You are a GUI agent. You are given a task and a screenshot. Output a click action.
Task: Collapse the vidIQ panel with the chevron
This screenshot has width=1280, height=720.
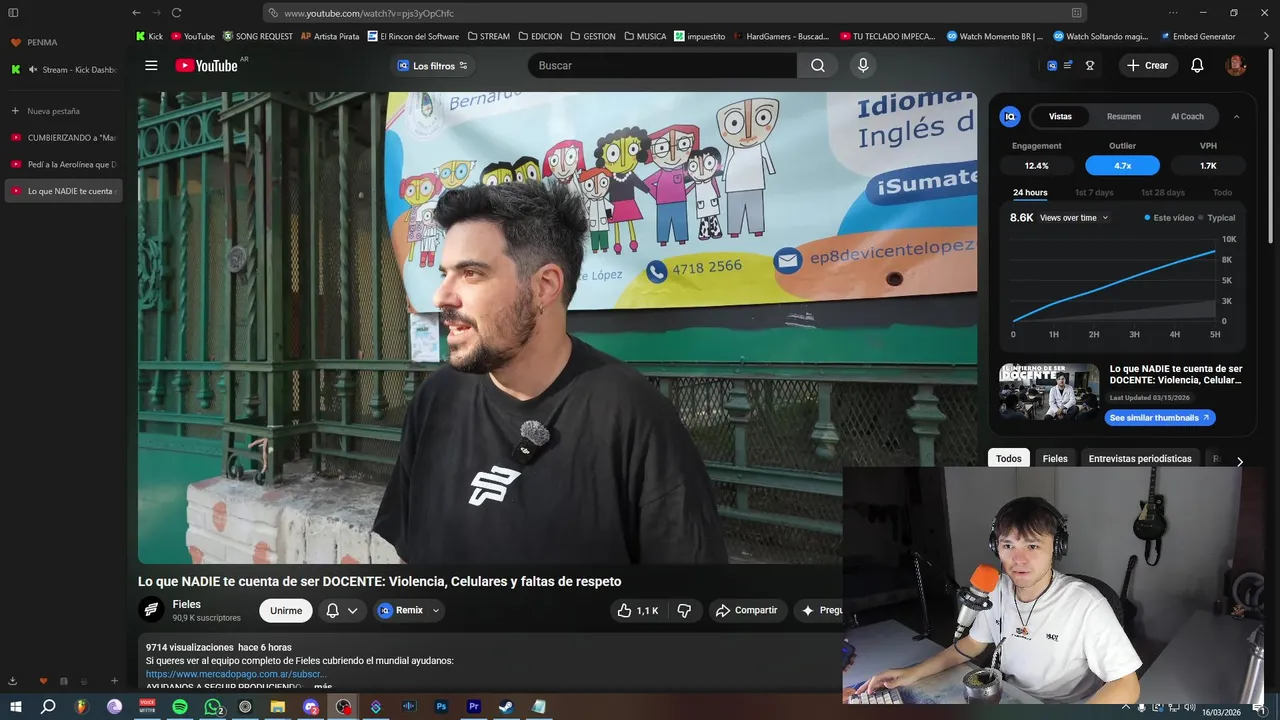[x=1236, y=117]
